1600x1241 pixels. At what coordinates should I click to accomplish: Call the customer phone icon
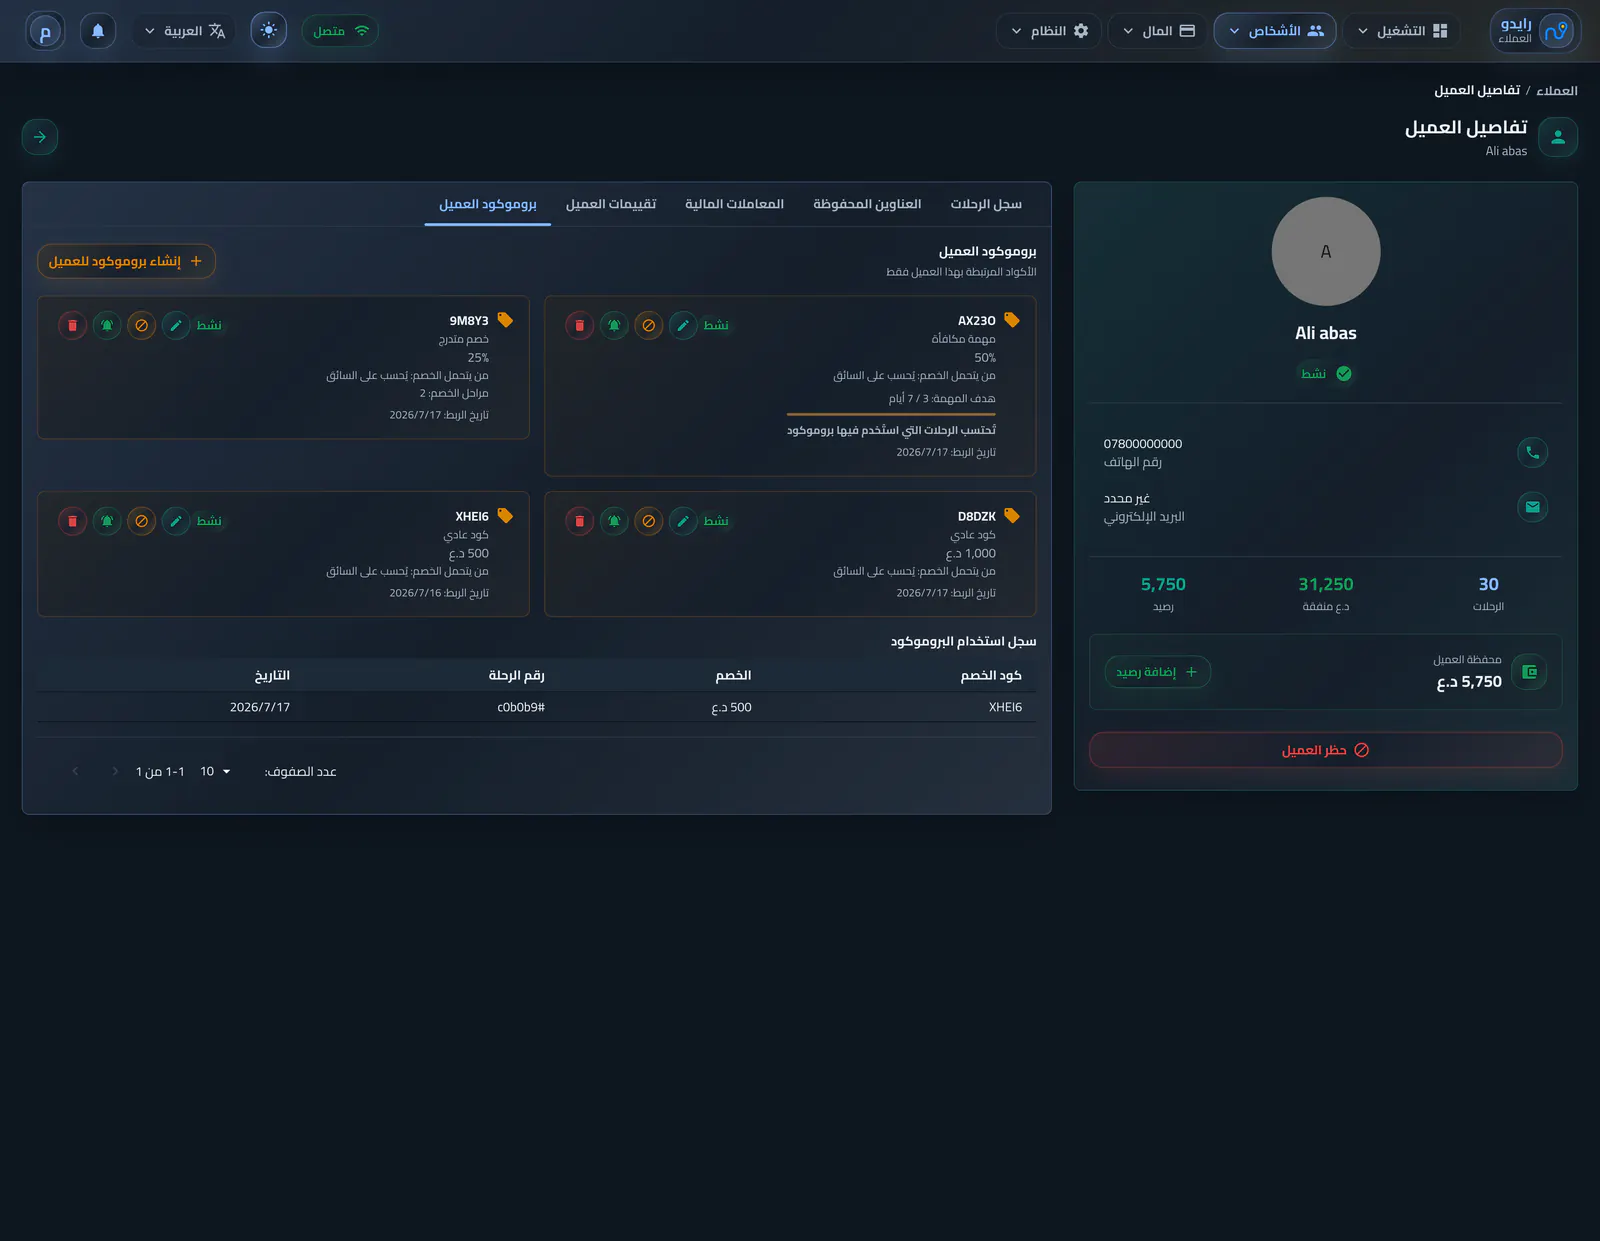click(x=1532, y=452)
